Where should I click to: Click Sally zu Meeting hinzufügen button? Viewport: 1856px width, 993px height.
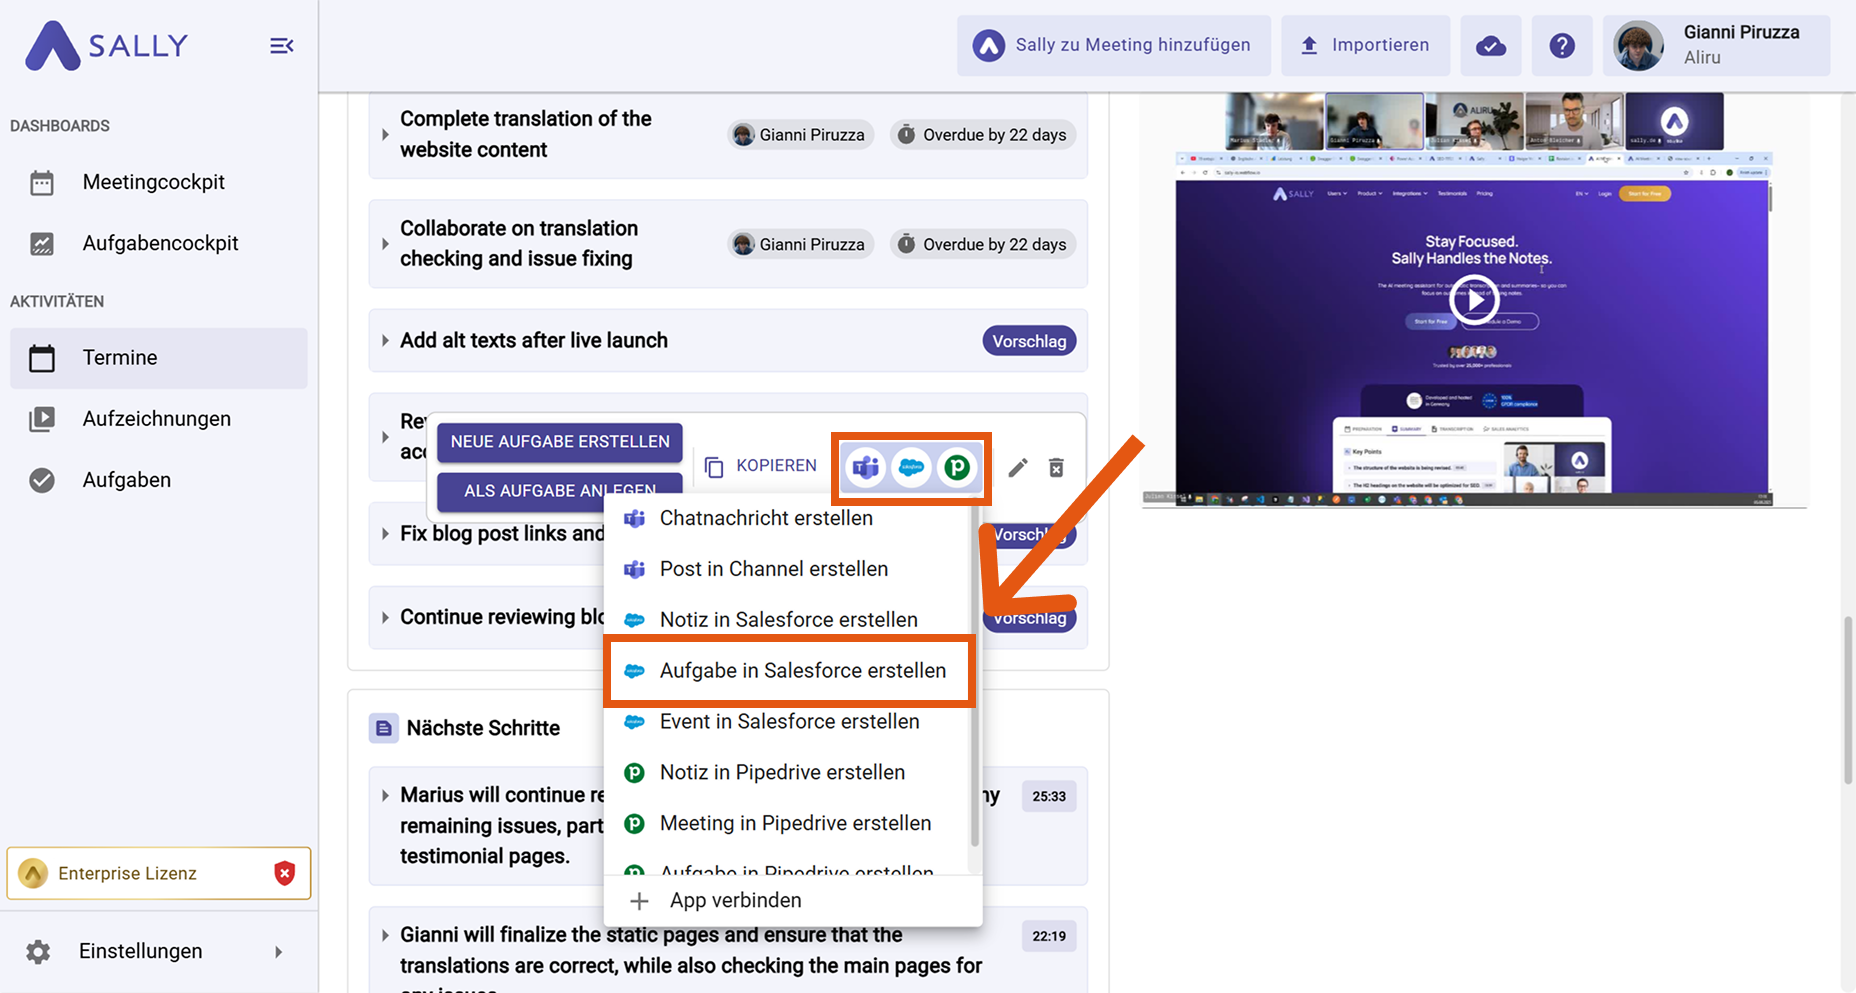[x=1113, y=45]
